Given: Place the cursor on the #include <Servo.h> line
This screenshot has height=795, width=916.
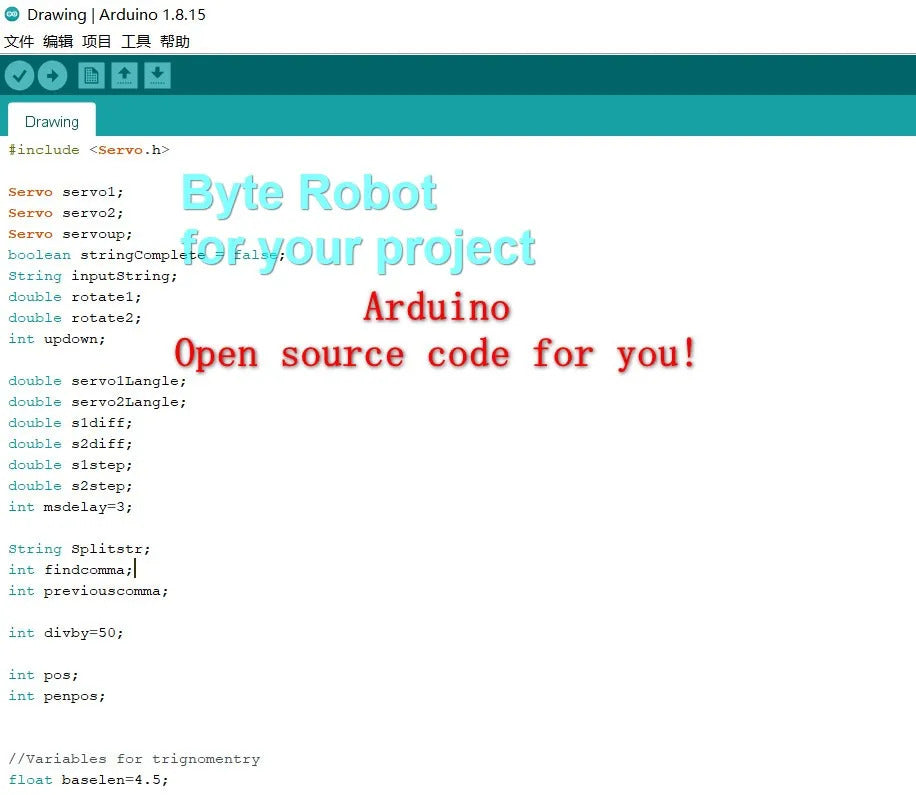Looking at the screenshot, I should click(89, 150).
